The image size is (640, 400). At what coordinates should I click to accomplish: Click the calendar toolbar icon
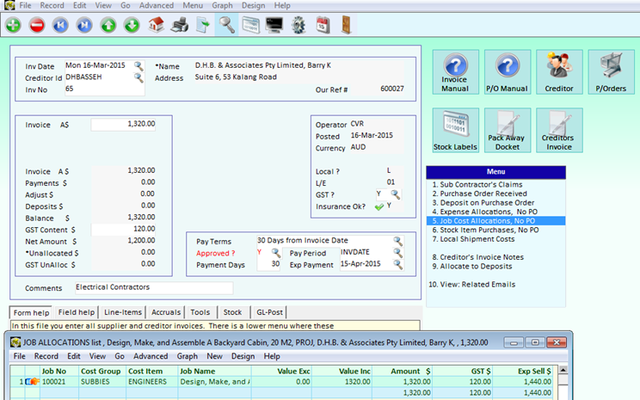click(x=322, y=25)
